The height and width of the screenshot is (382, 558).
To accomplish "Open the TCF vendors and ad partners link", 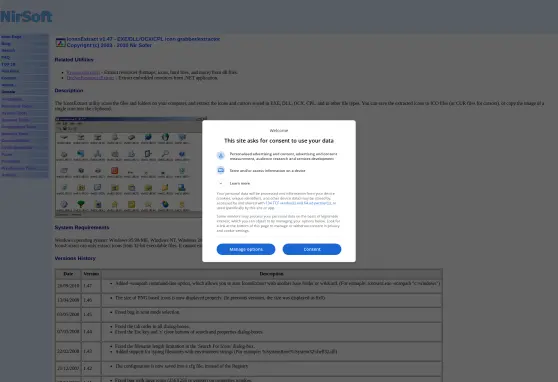I will click(299, 203).
